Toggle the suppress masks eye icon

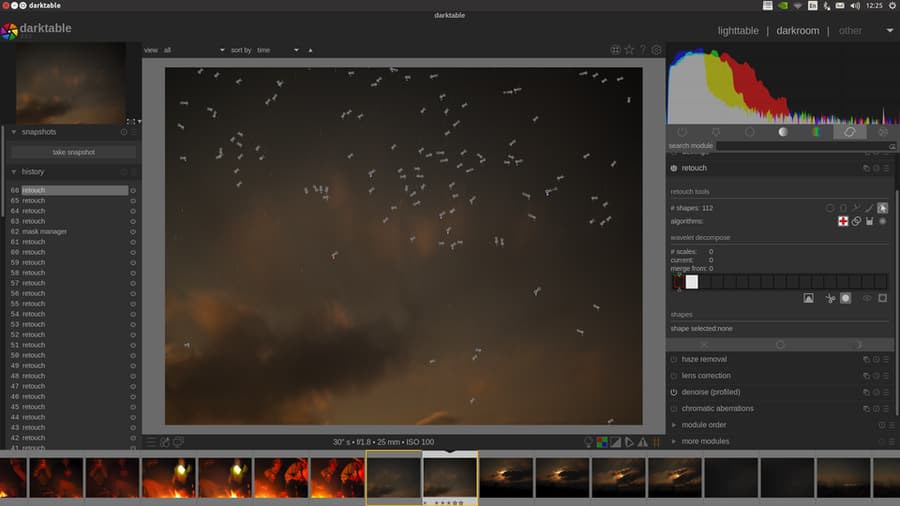click(x=867, y=298)
